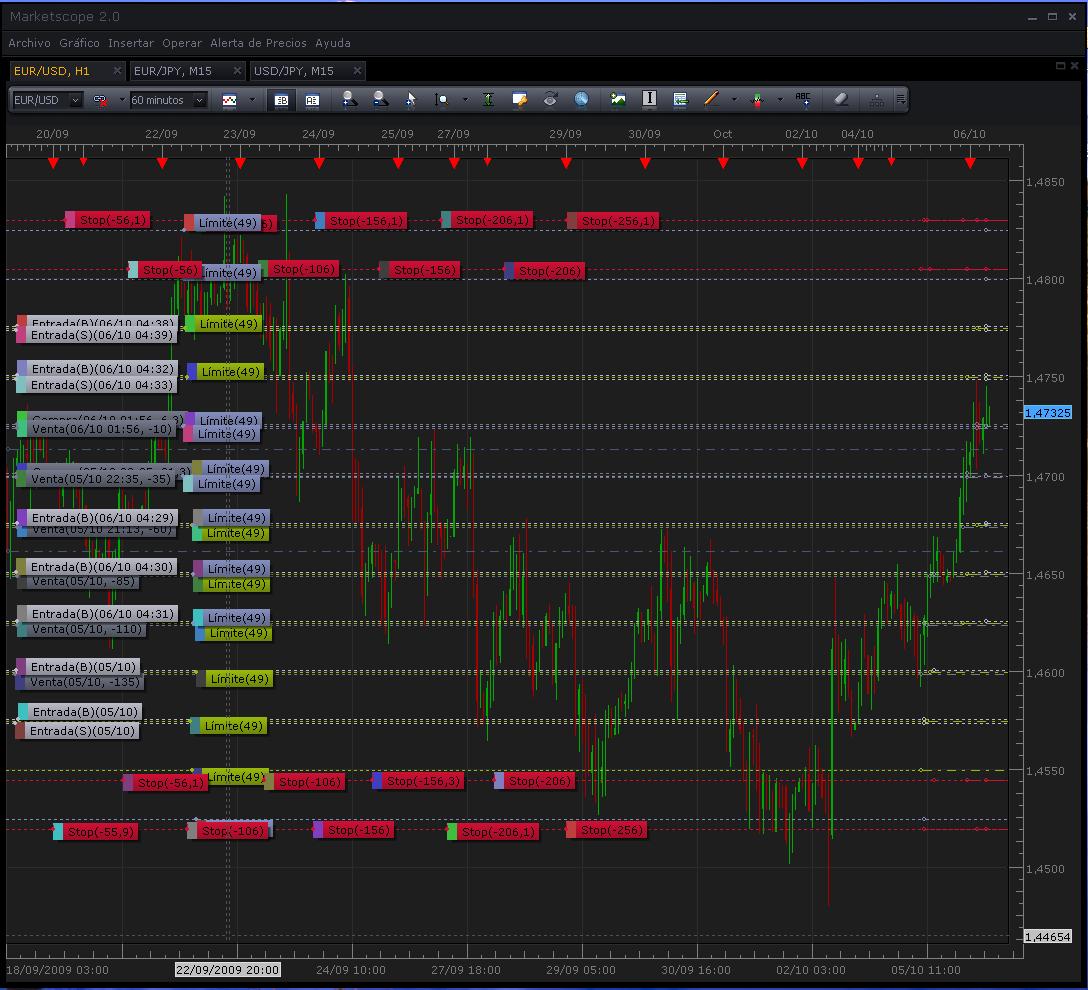Image resolution: width=1088 pixels, height=990 pixels.
Task: Click the blue swatch on Stop(-156,1) label
Action: click(320, 221)
